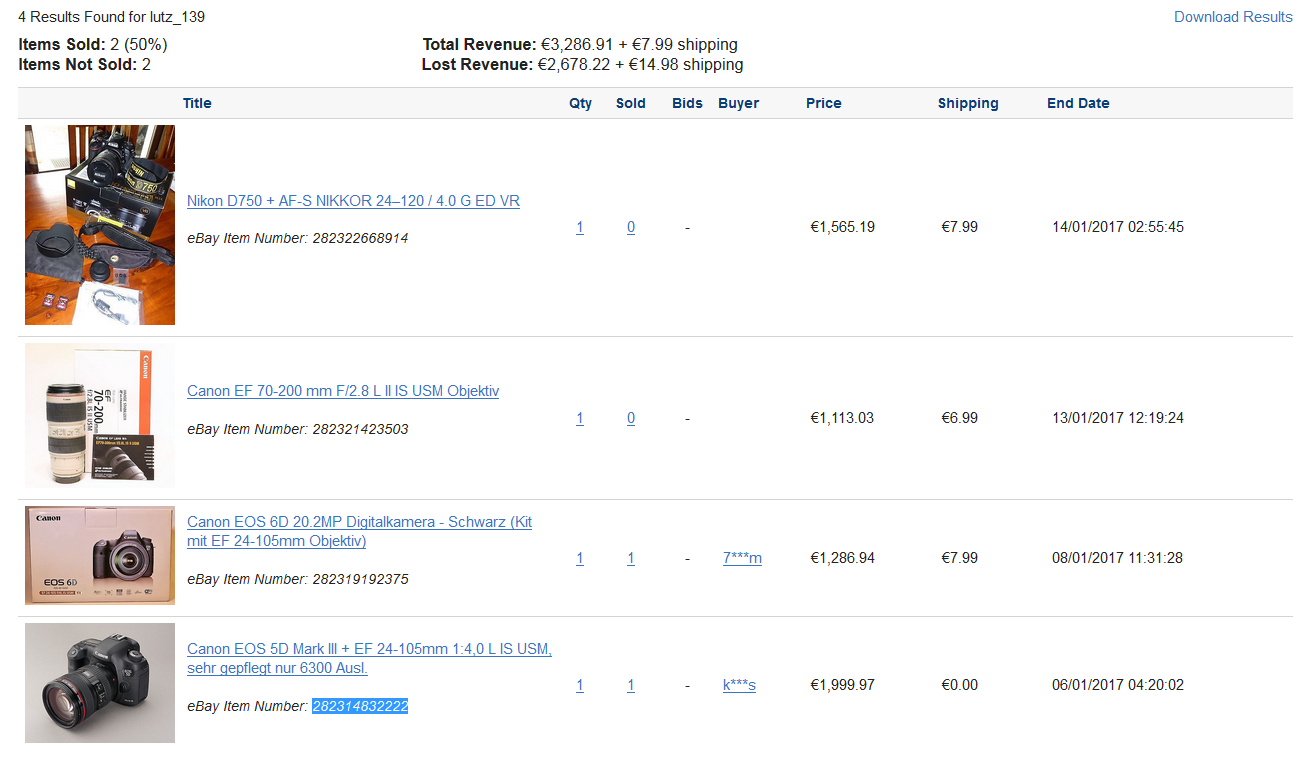Sort by the Bids column header
This screenshot has width=1316, height=757.
point(687,103)
